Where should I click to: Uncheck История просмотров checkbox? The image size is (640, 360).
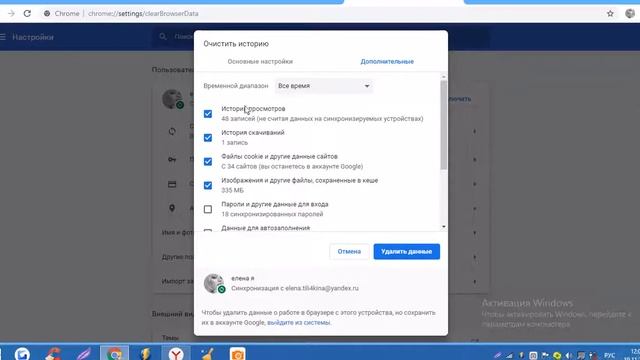click(208, 113)
